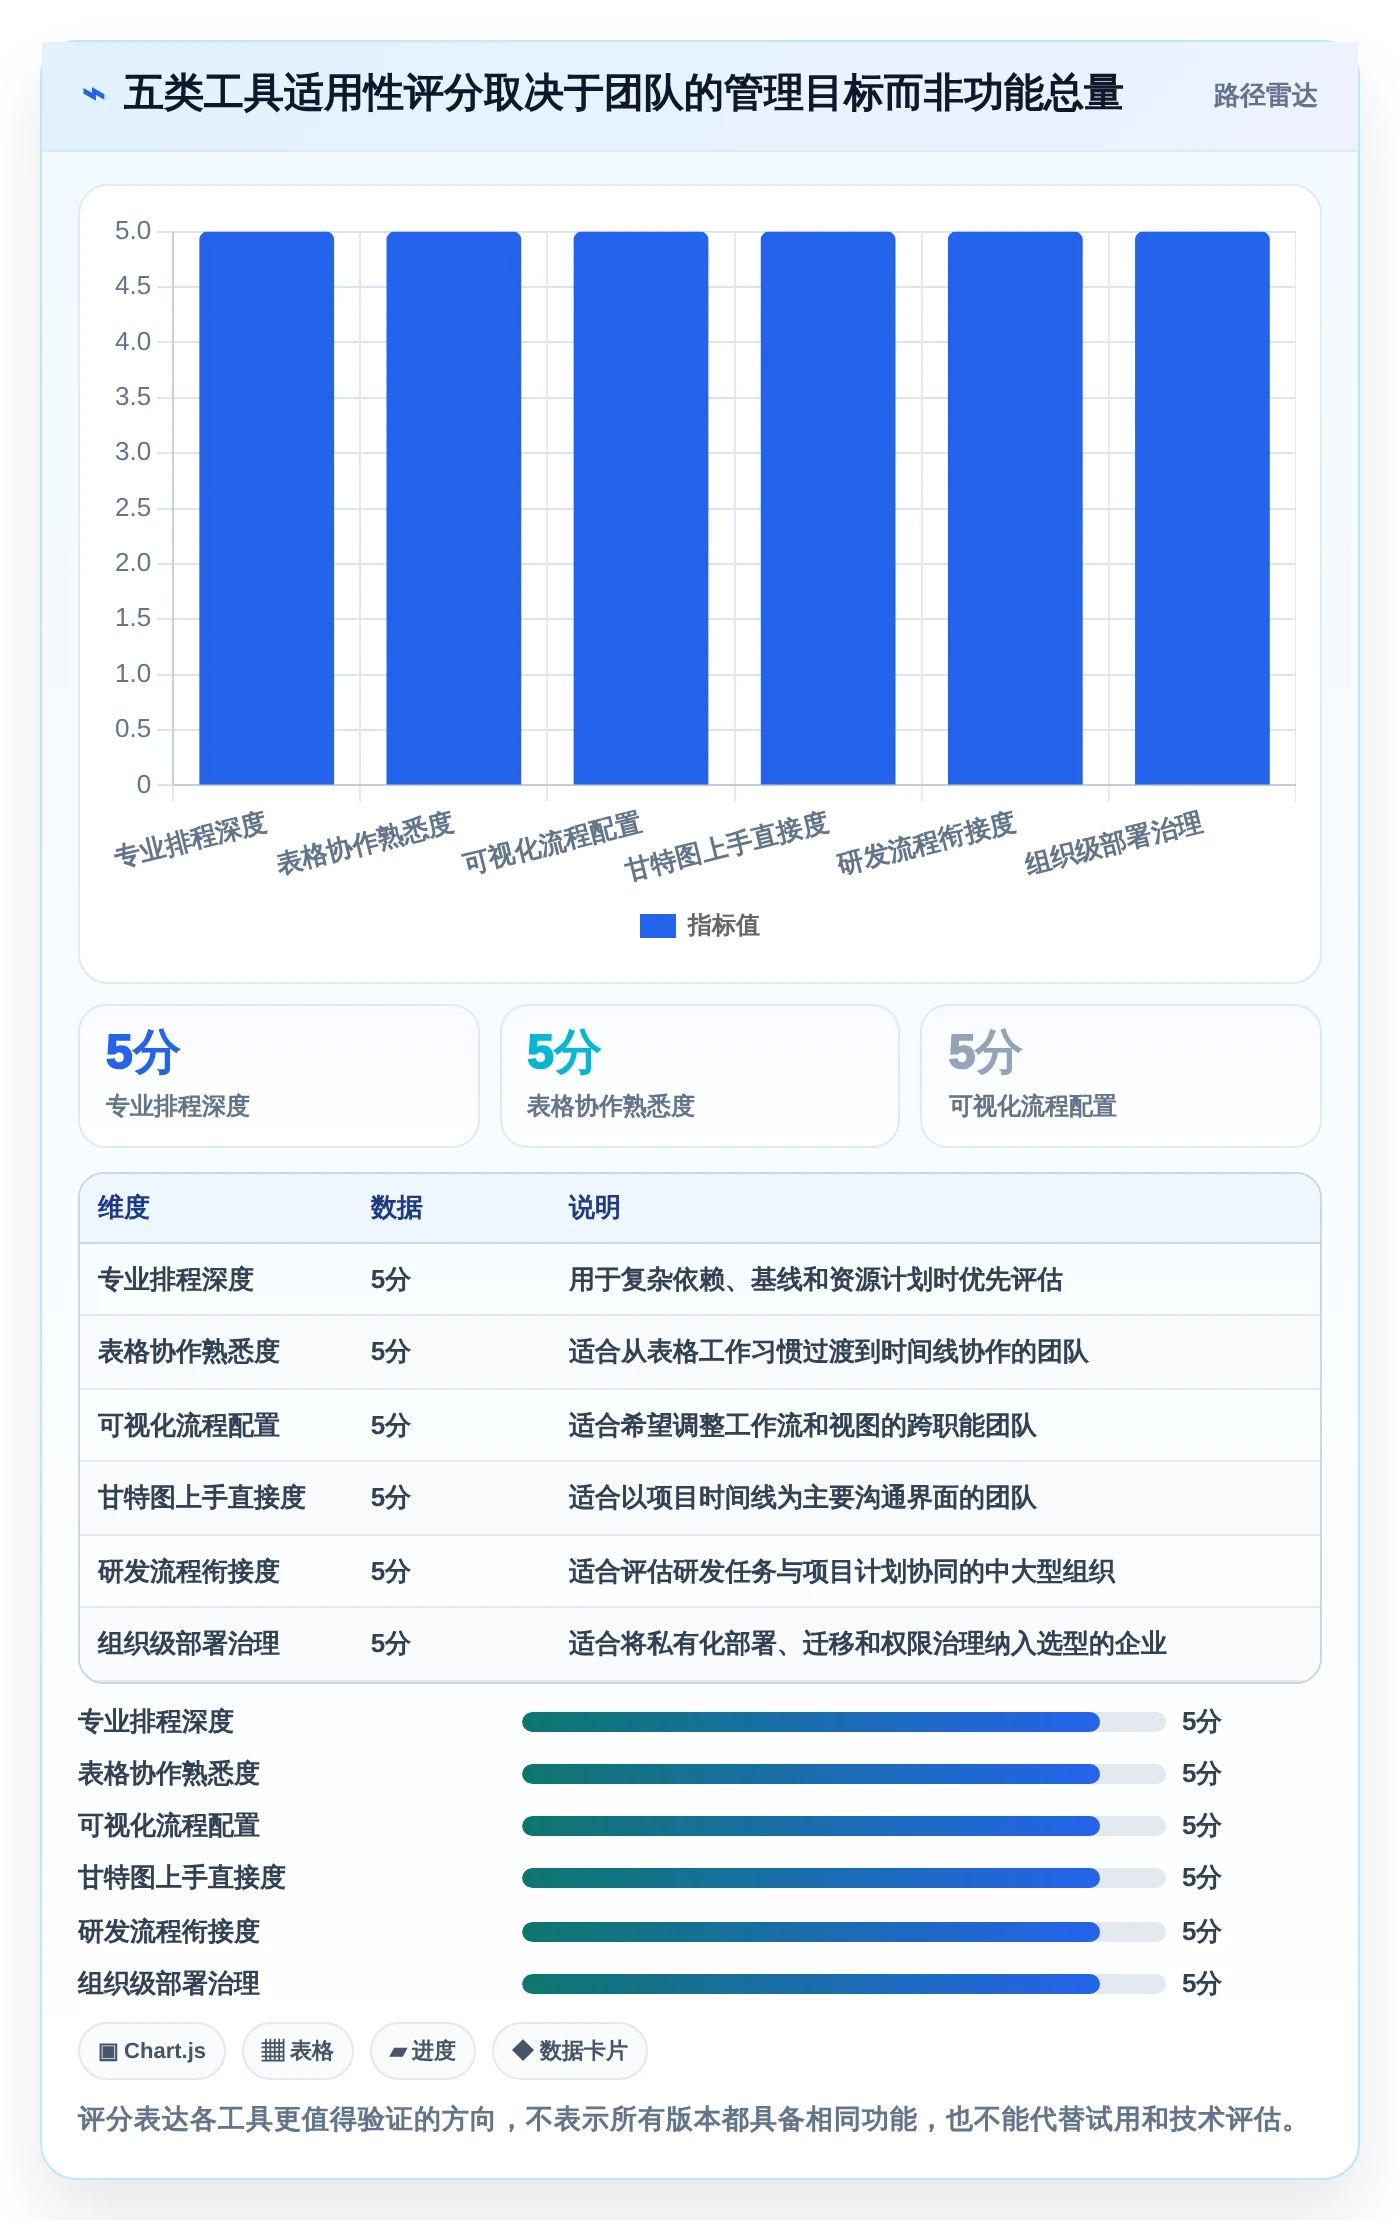
Task: Click the 研发流程衔接度 progress bar
Action: point(843,1932)
